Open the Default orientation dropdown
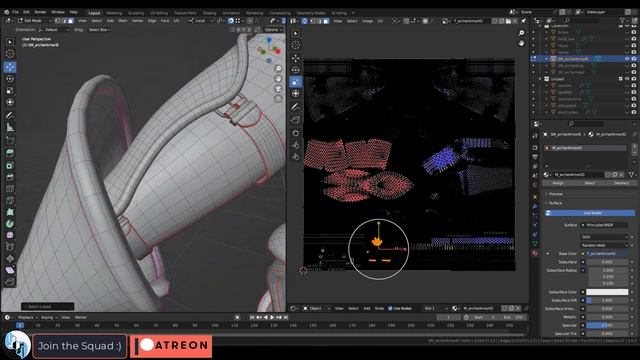The height and width of the screenshot is (360, 640). pos(53,30)
